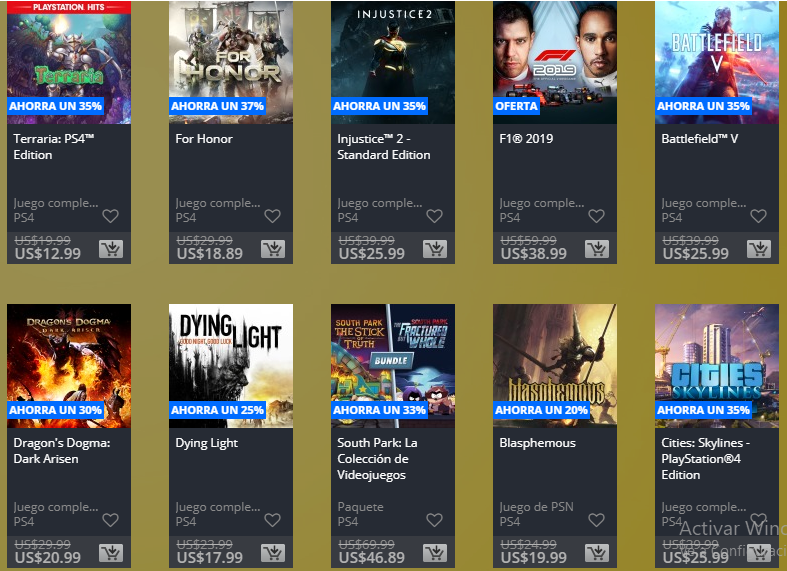Viewport: 787px width, 571px height.
Task: Add Injustice 2 Standard Edition to cart
Action: 435,249
